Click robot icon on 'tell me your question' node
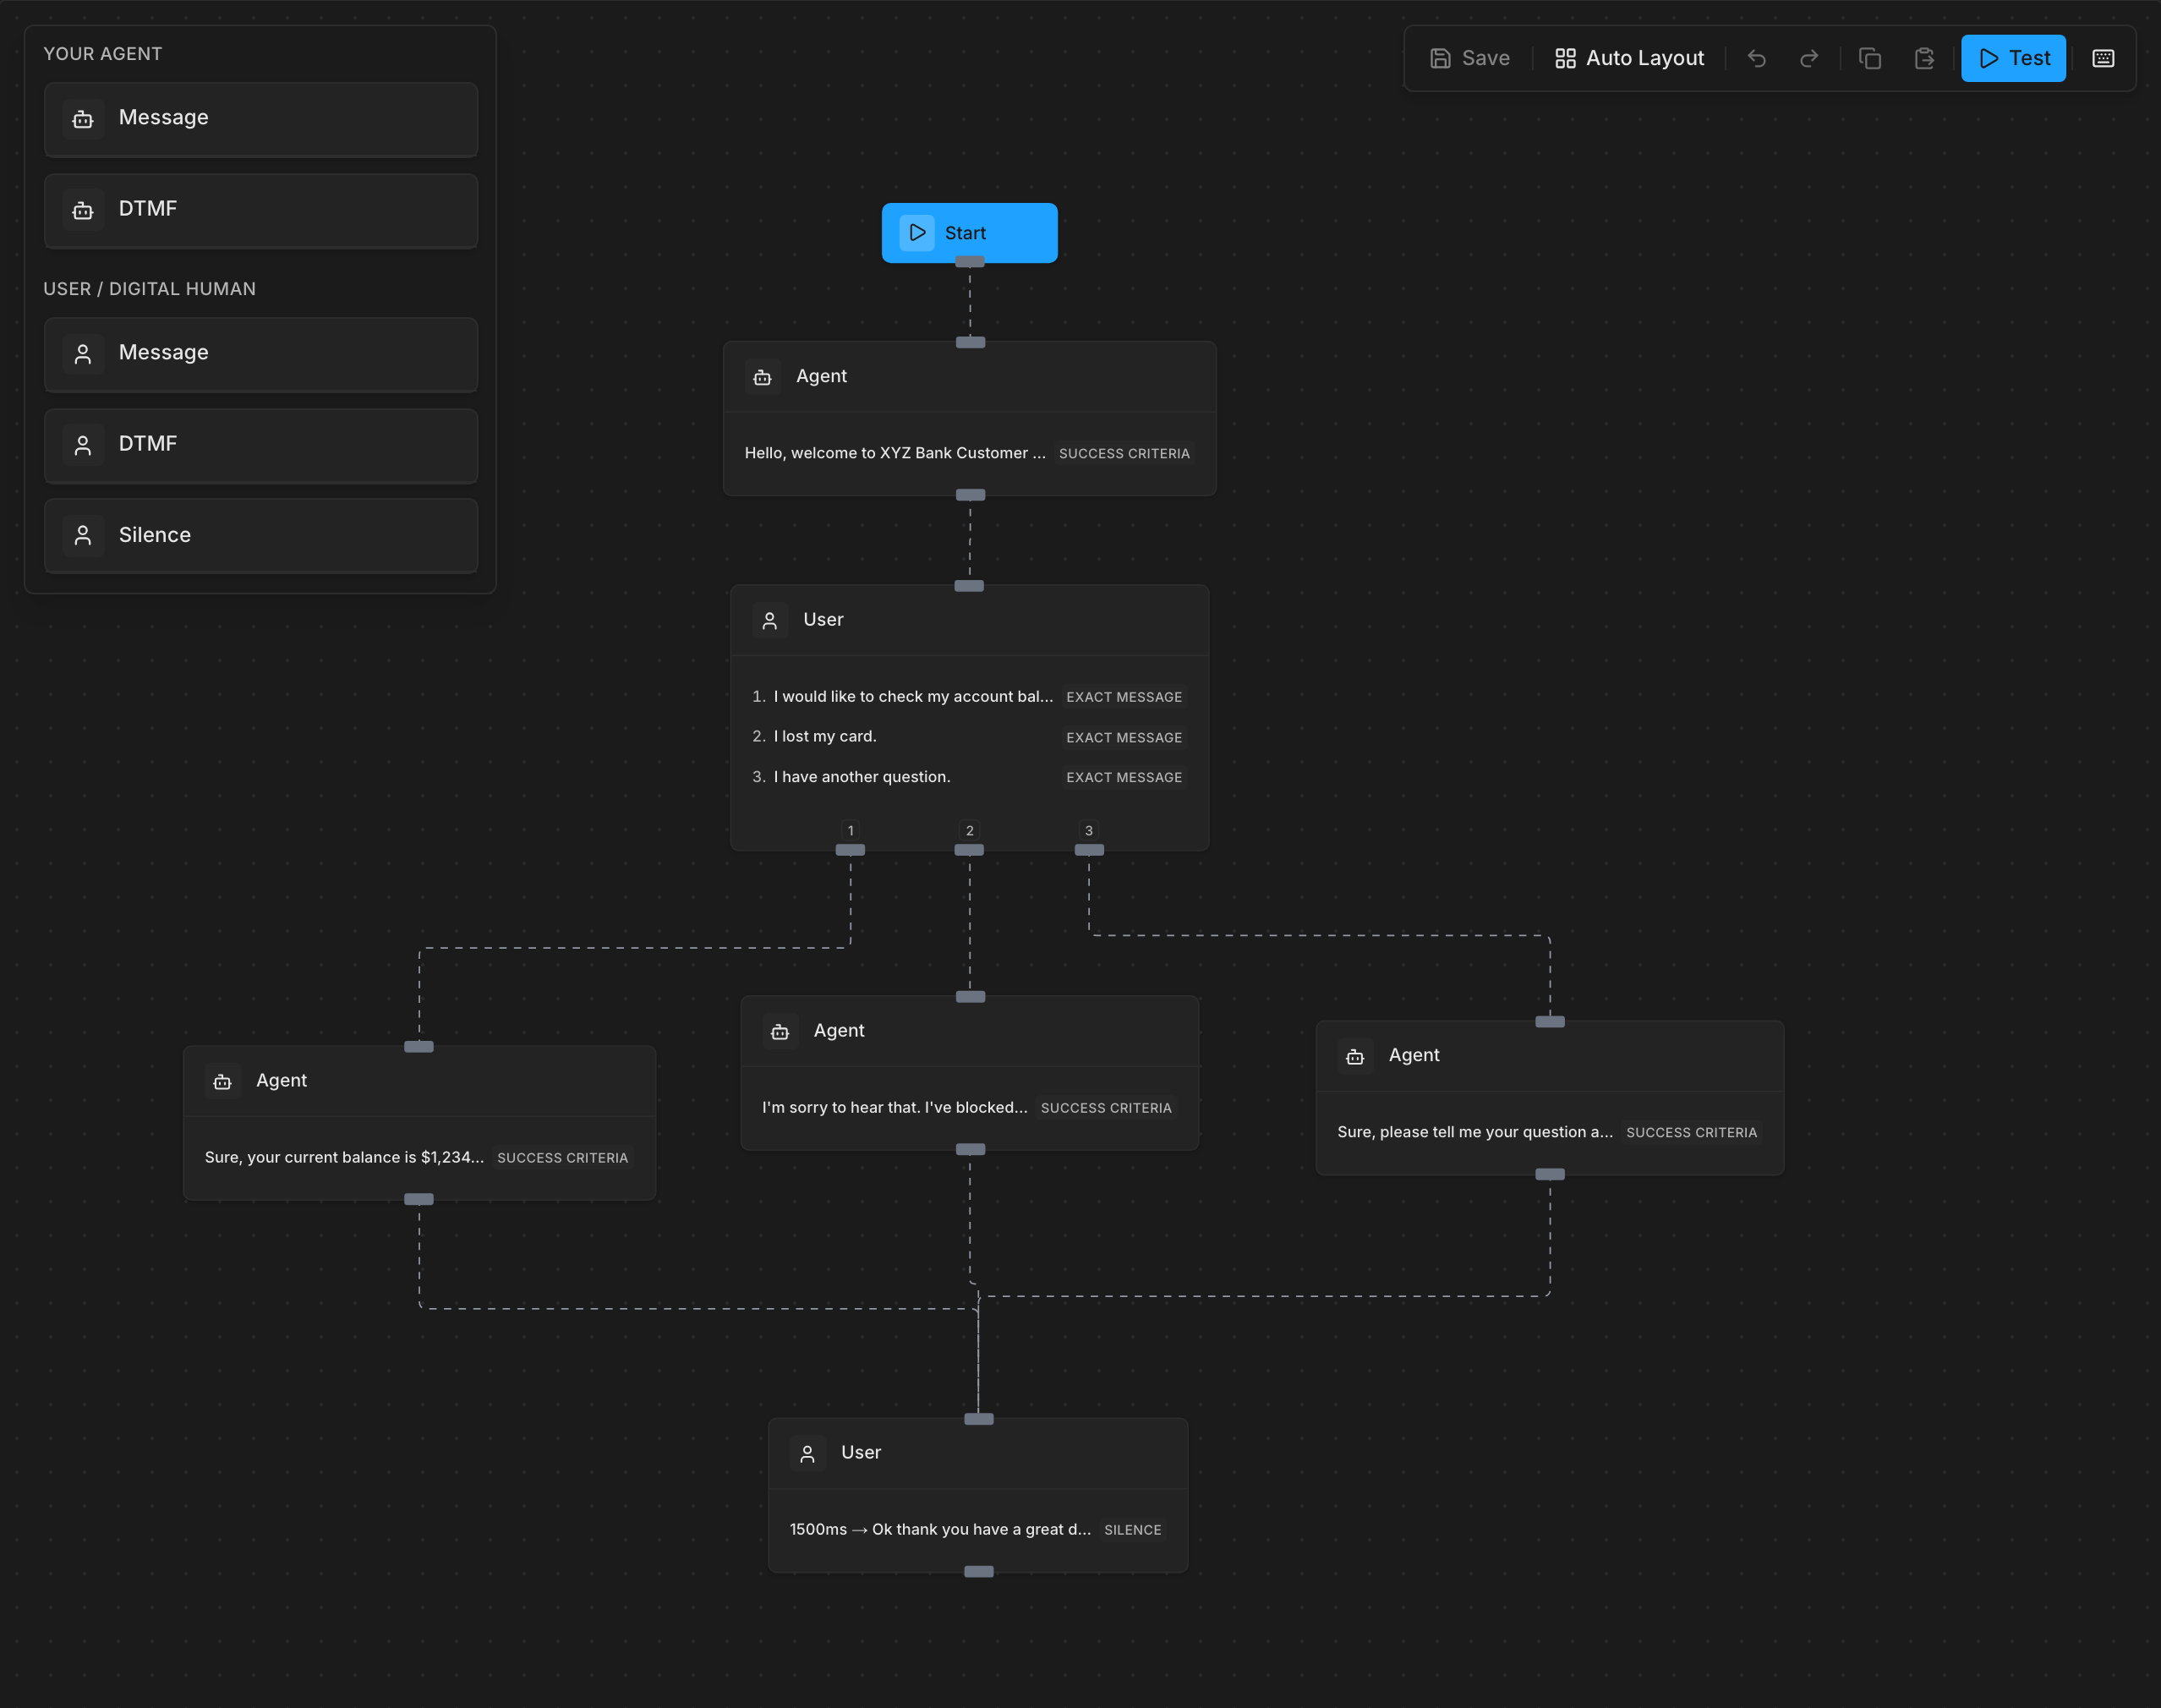 1355,1056
